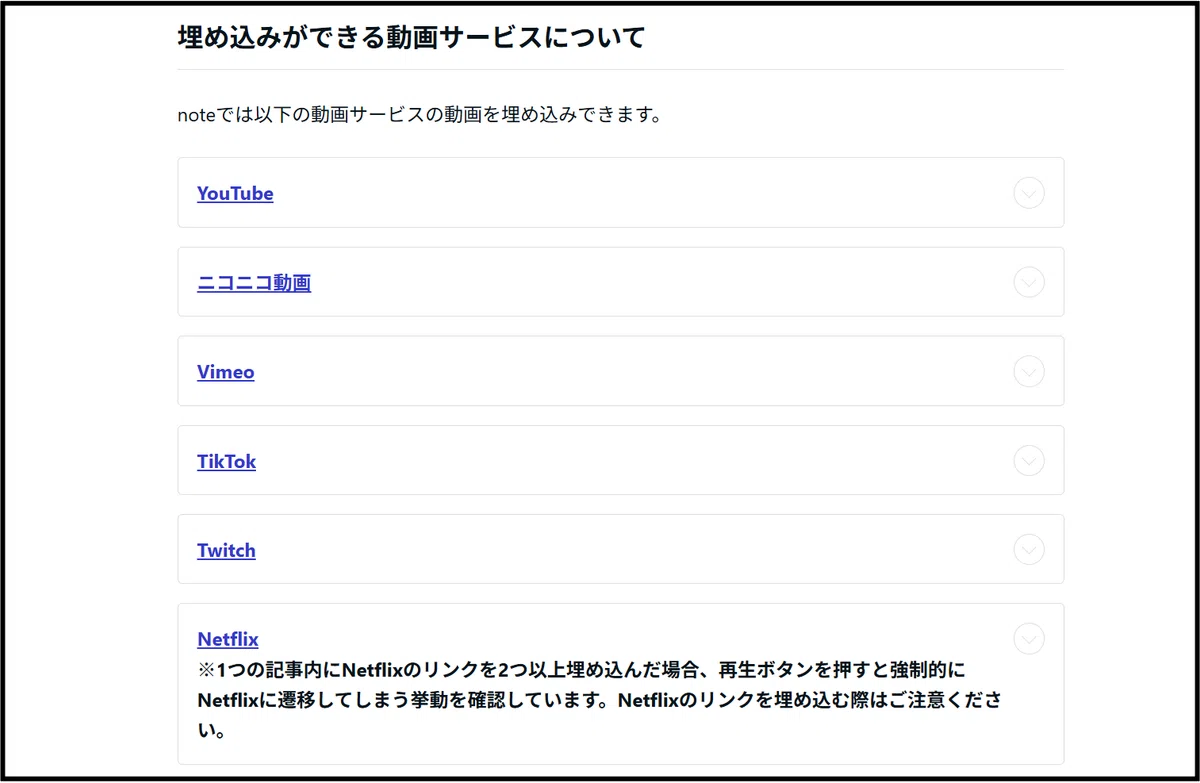This screenshot has width=1200, height=783.
Task: Open the Twitch link
Action: [x=226, y=550]
